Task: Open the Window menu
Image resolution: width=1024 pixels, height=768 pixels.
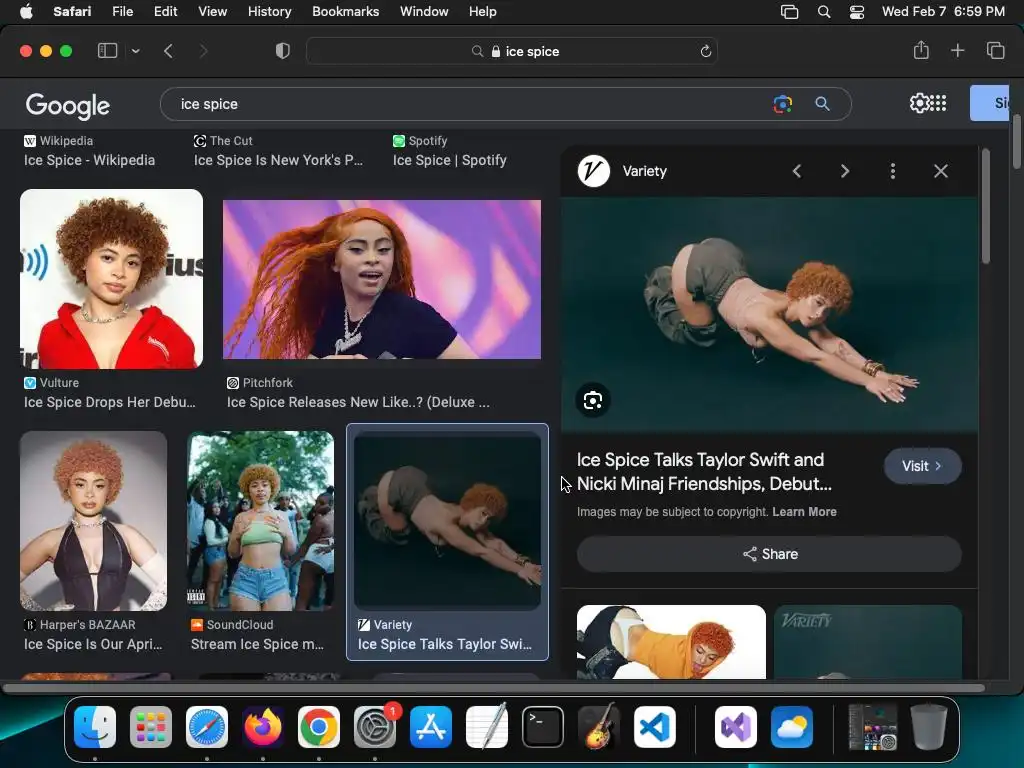Action: click(424, 11)
